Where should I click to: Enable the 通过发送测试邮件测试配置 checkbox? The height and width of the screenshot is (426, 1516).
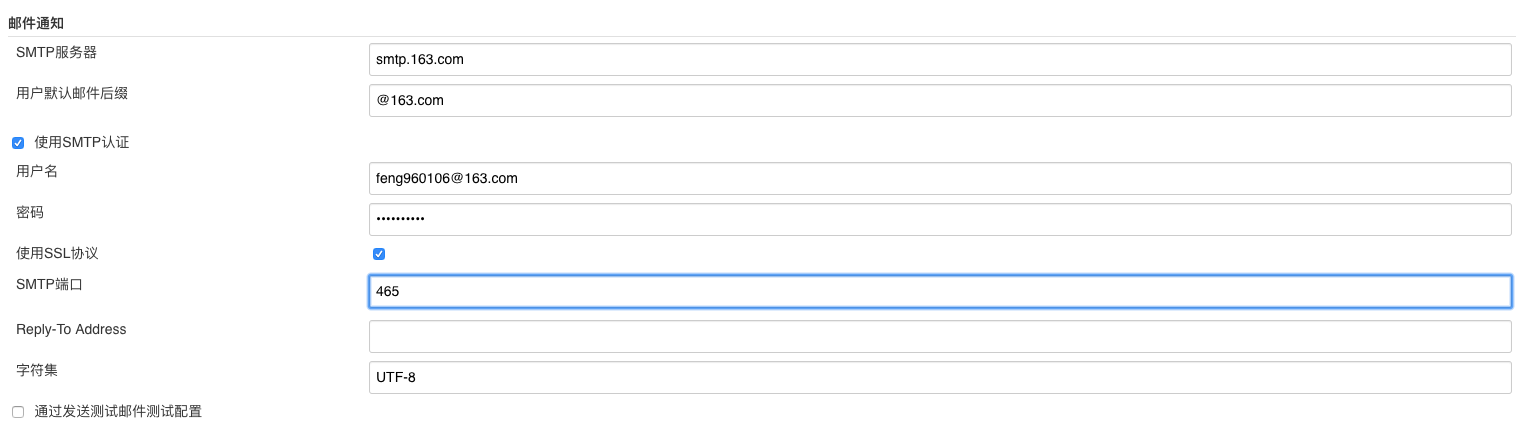pos(18,412)
